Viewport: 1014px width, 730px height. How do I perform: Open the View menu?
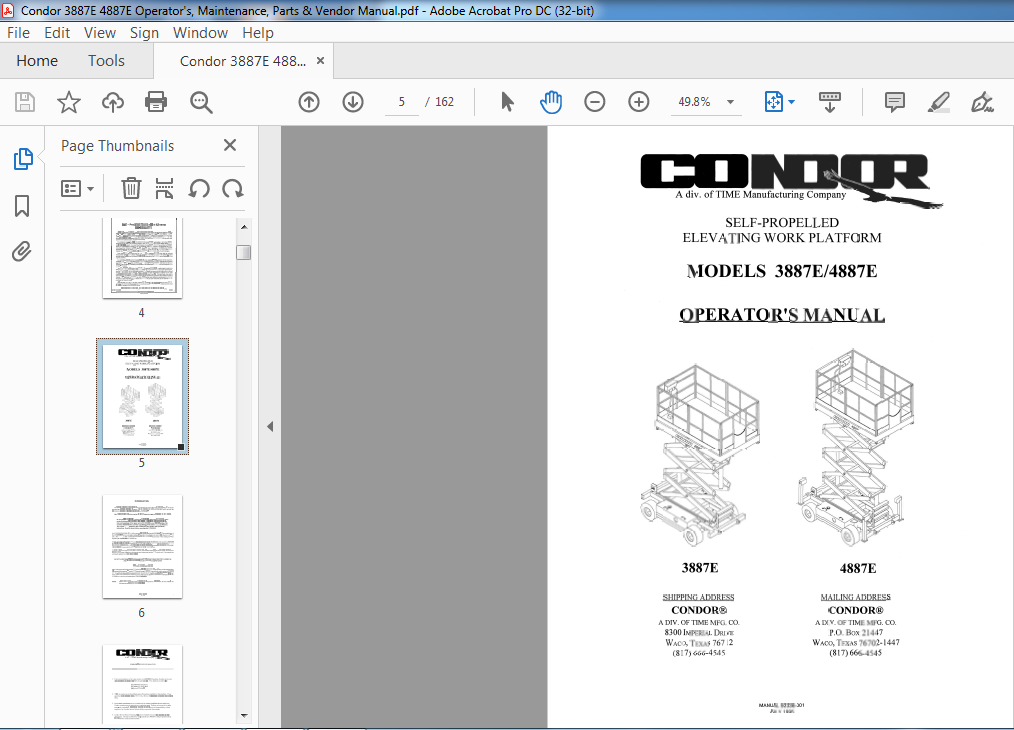point(100,32)
